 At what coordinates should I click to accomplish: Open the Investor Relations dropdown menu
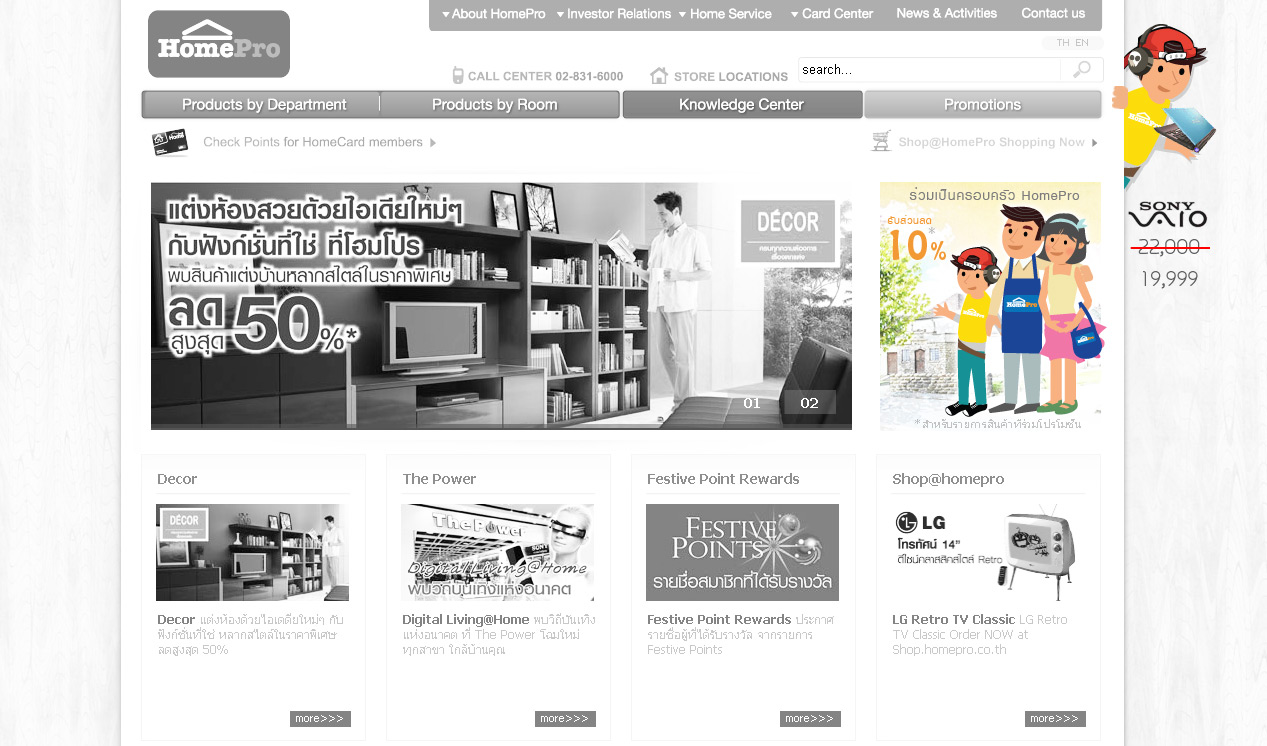pyautogui.click(x=614, y=14)
